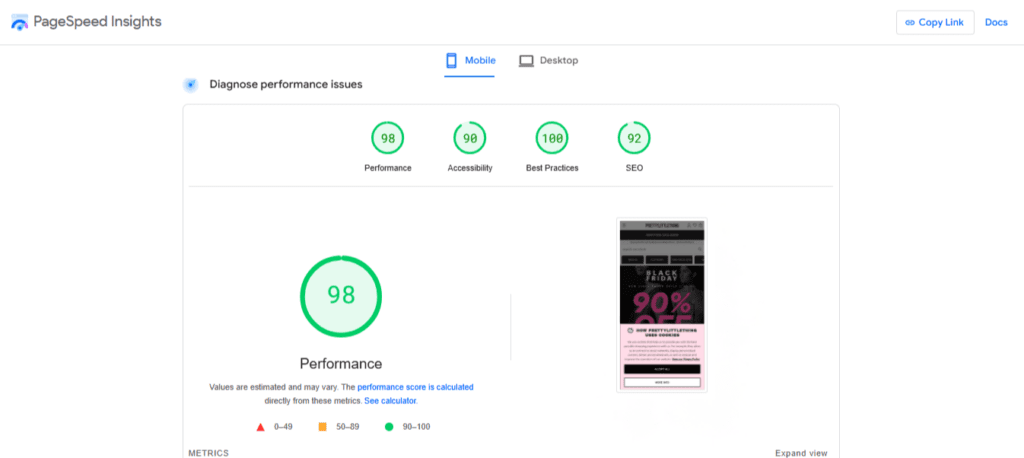
Task: Open the See calculator link
Action: tap(390, 400)
